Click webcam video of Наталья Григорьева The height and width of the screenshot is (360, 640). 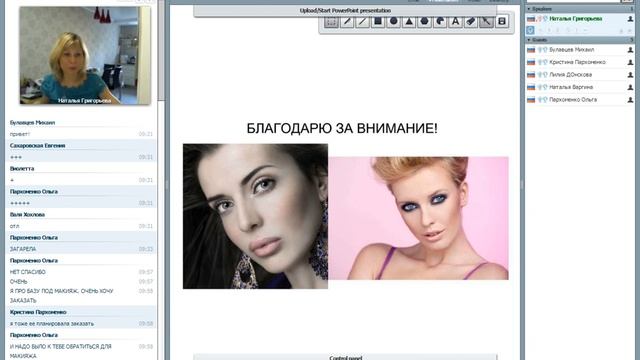click(85, 56)
